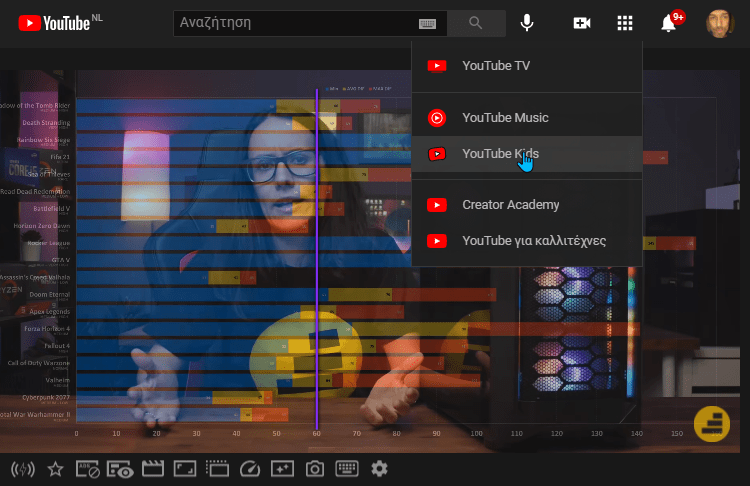Open the notifications bell
The image size is (750, 486).
[x=669, y=23]
